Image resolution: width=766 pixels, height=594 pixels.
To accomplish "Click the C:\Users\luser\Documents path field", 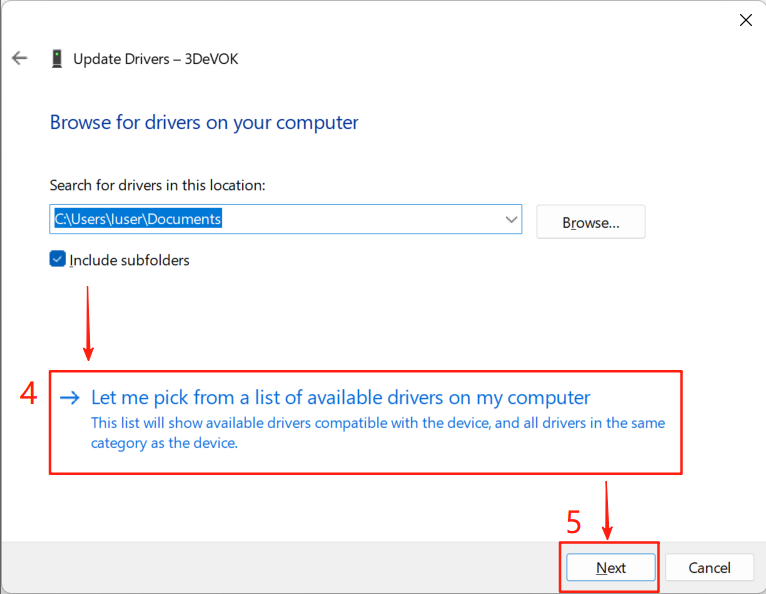I will [x=285, y=219].
